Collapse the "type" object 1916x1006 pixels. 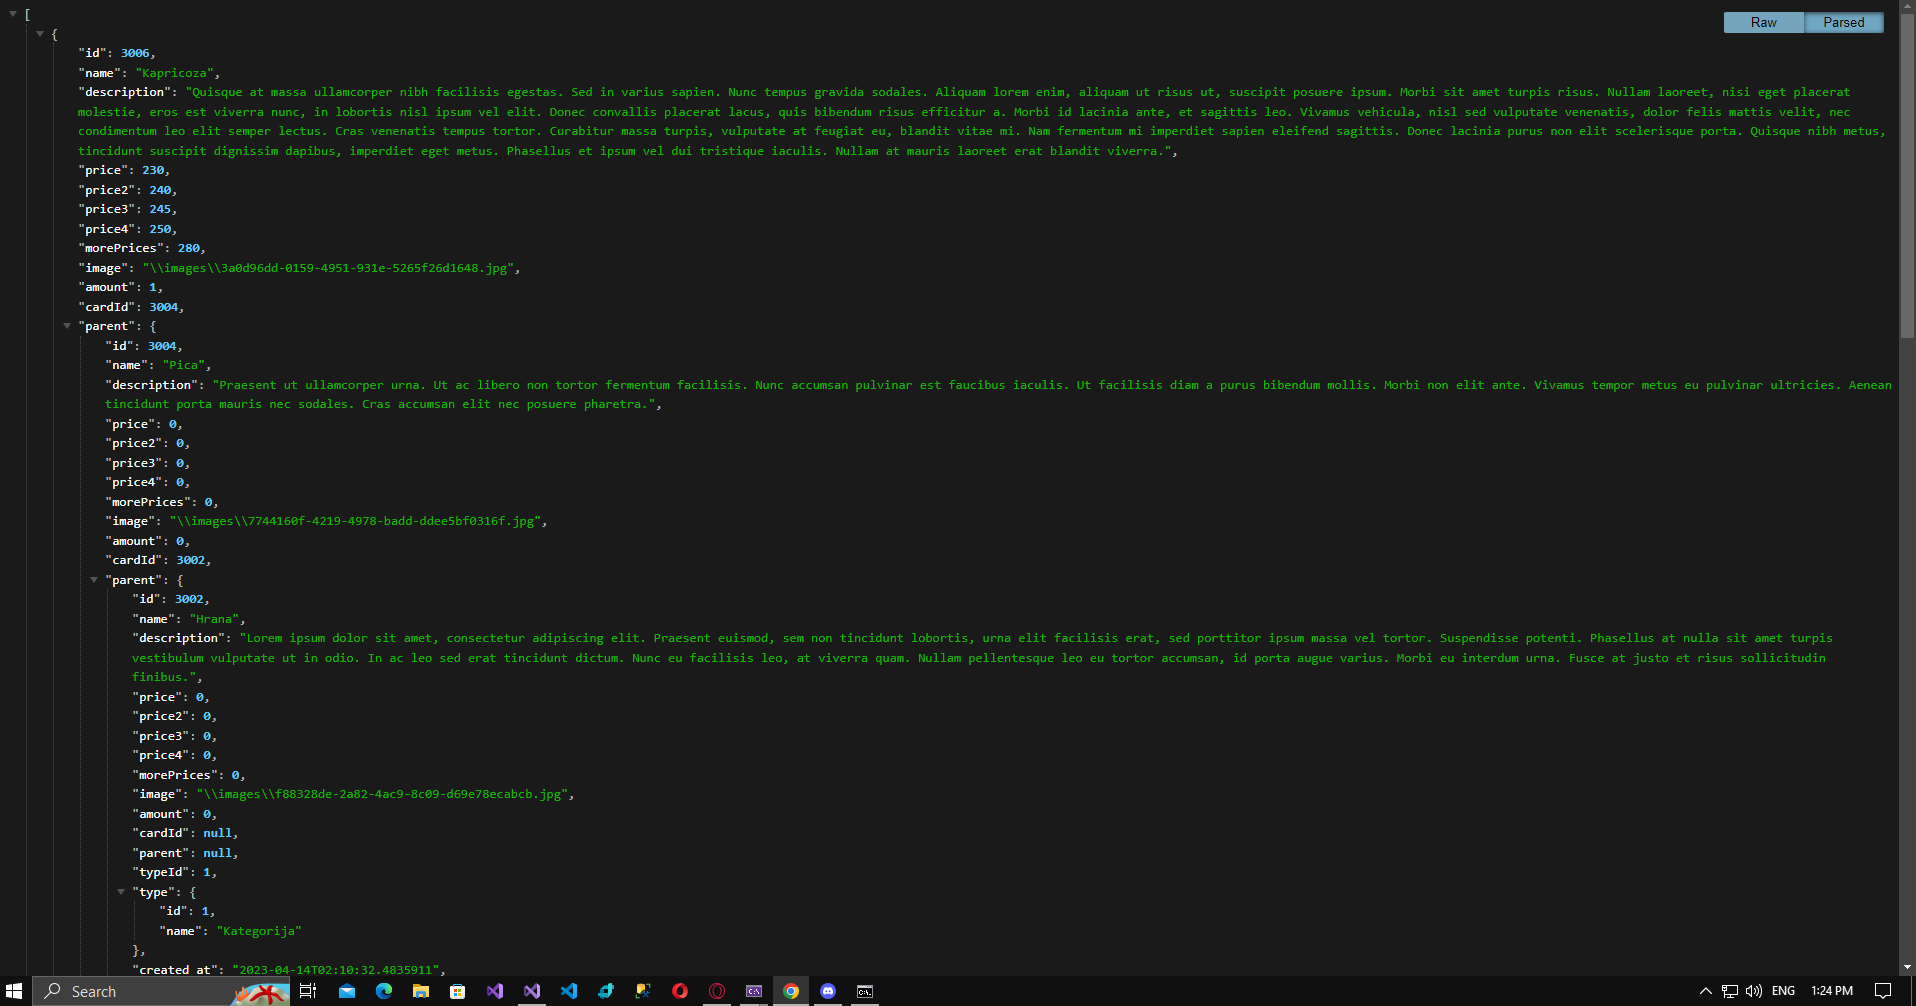[121, 892]
